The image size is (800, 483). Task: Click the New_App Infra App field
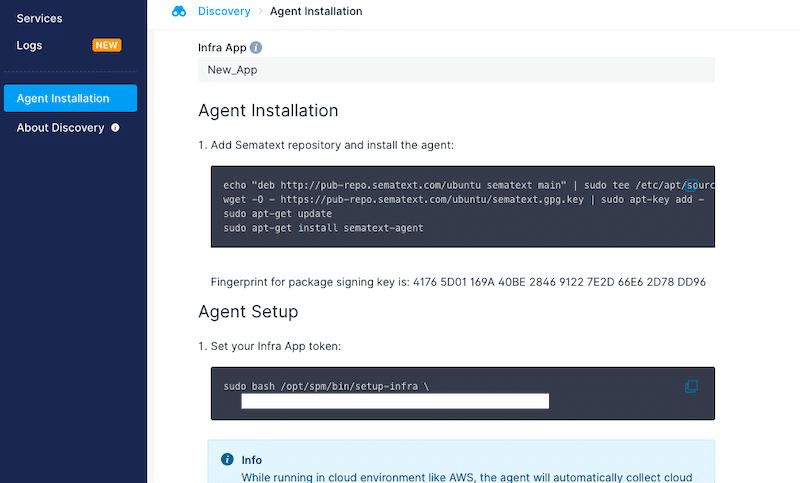coord(456,70)
